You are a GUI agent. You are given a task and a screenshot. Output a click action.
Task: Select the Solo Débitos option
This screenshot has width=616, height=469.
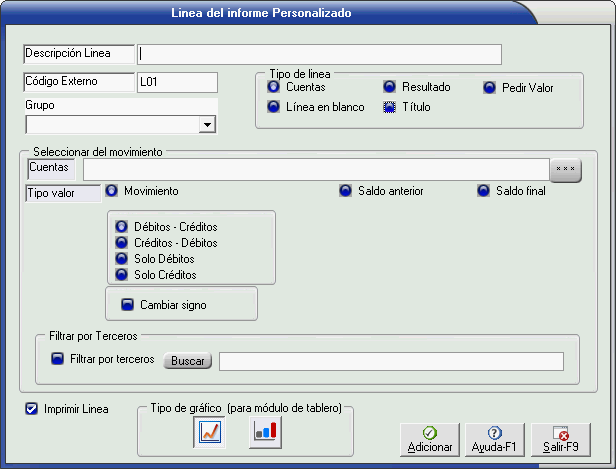pos(122,259)
